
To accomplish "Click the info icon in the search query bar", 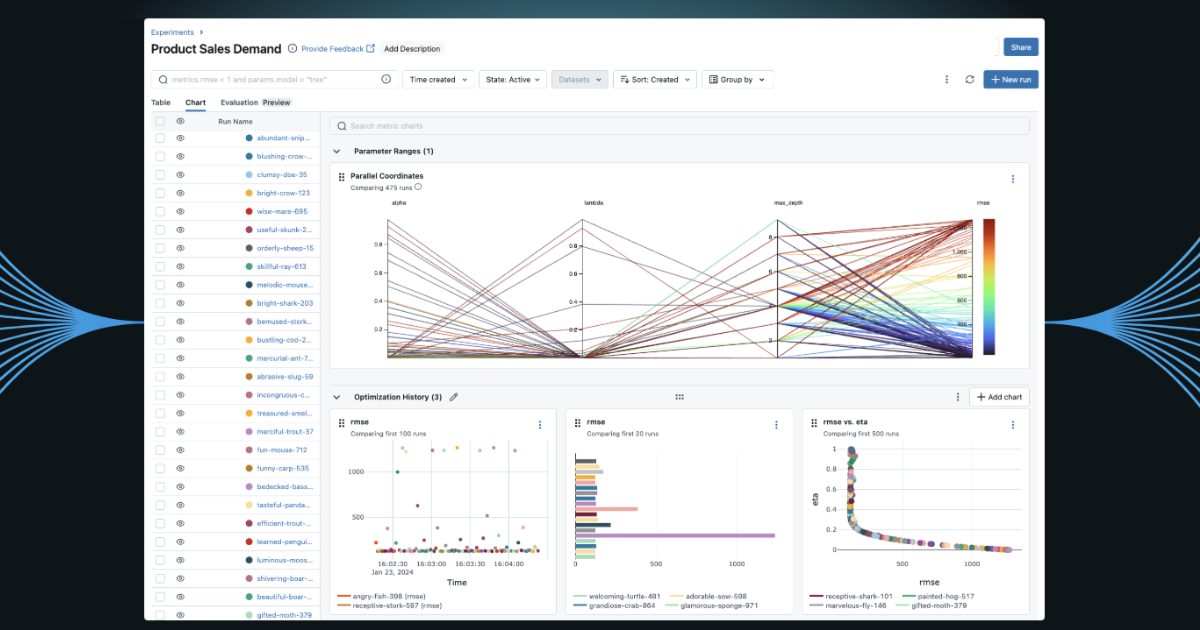I will click(x=386, y=79).
